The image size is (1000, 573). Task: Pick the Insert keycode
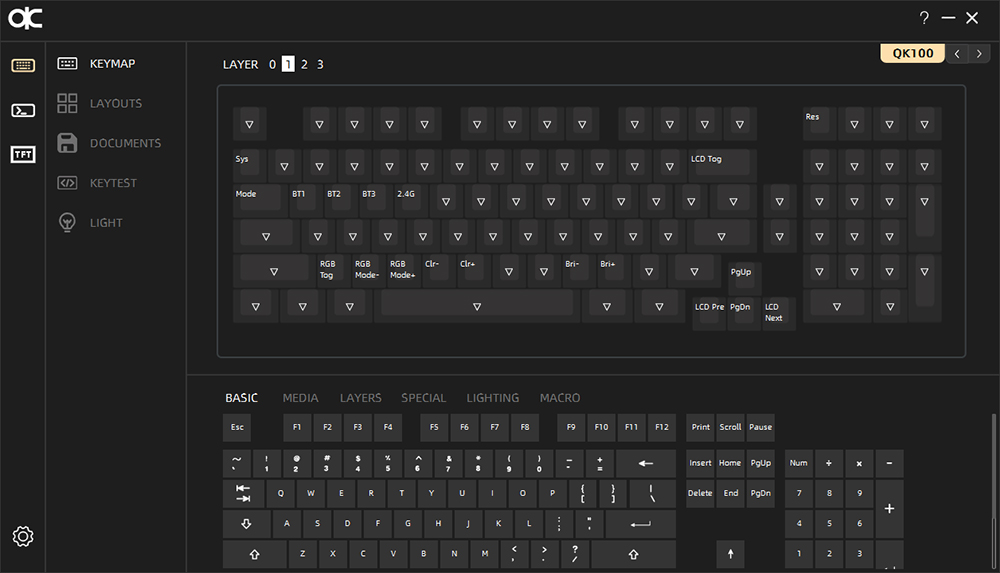coord(700,463)
